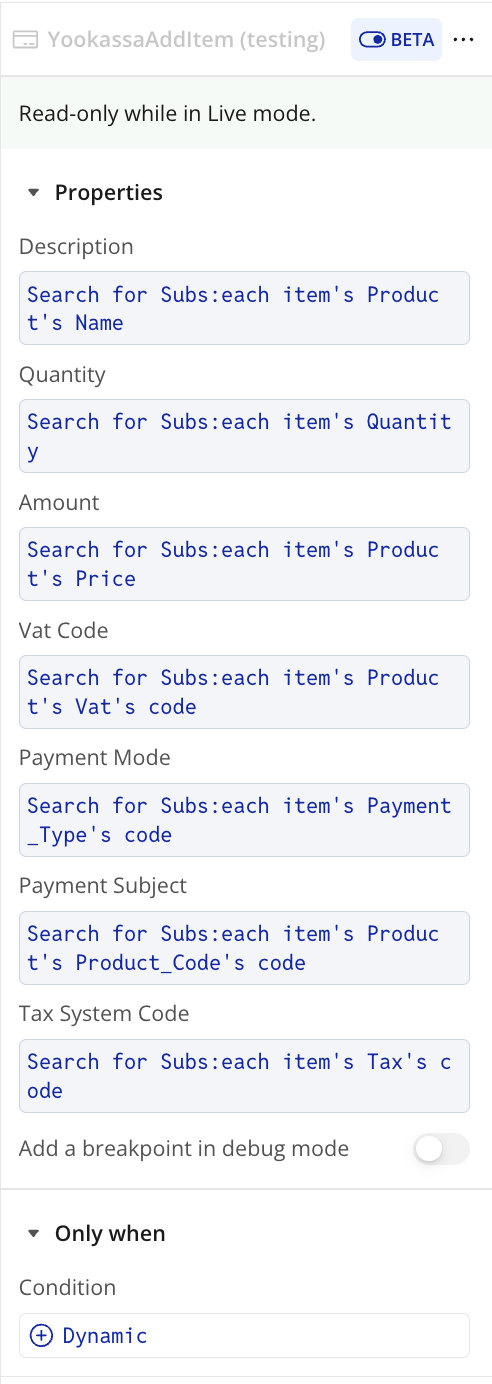Open the three-dot options menu
This screenshot has width=492, height=1384.
click(x=462, y=40)
